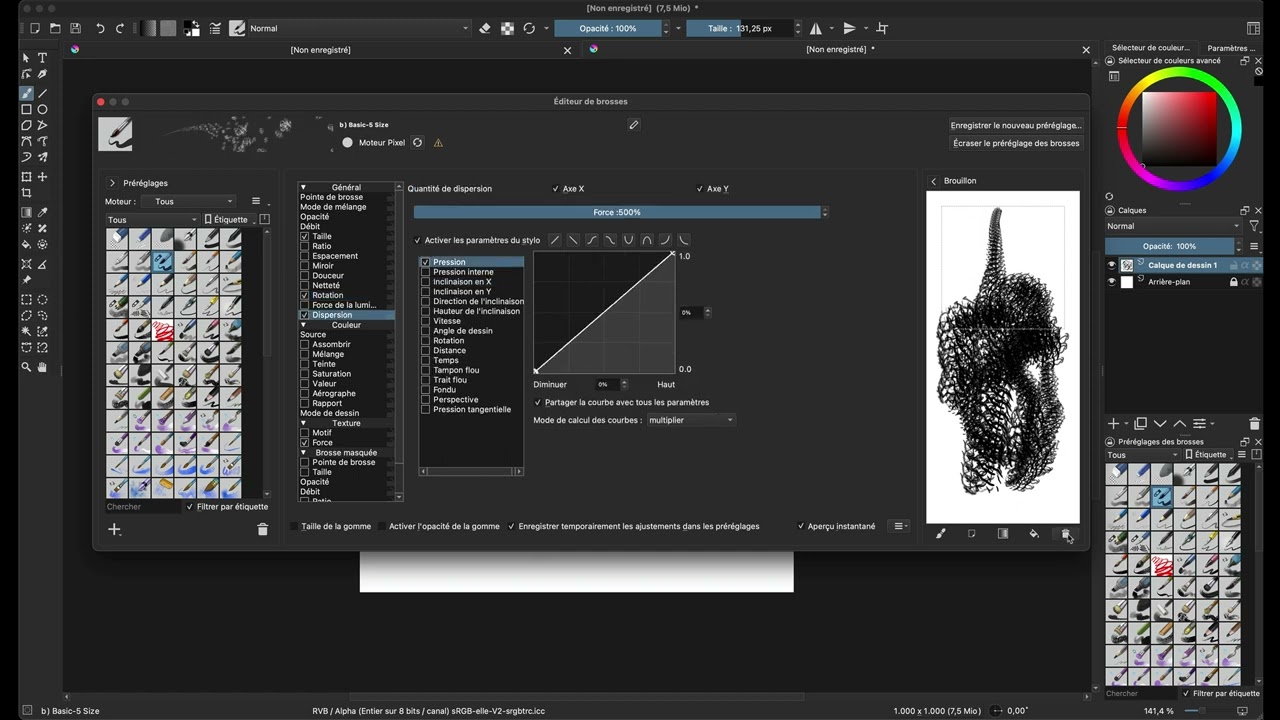Open the Moteur engine dropdown
The image size is (1280, 720).
click(x=188, y=201)
